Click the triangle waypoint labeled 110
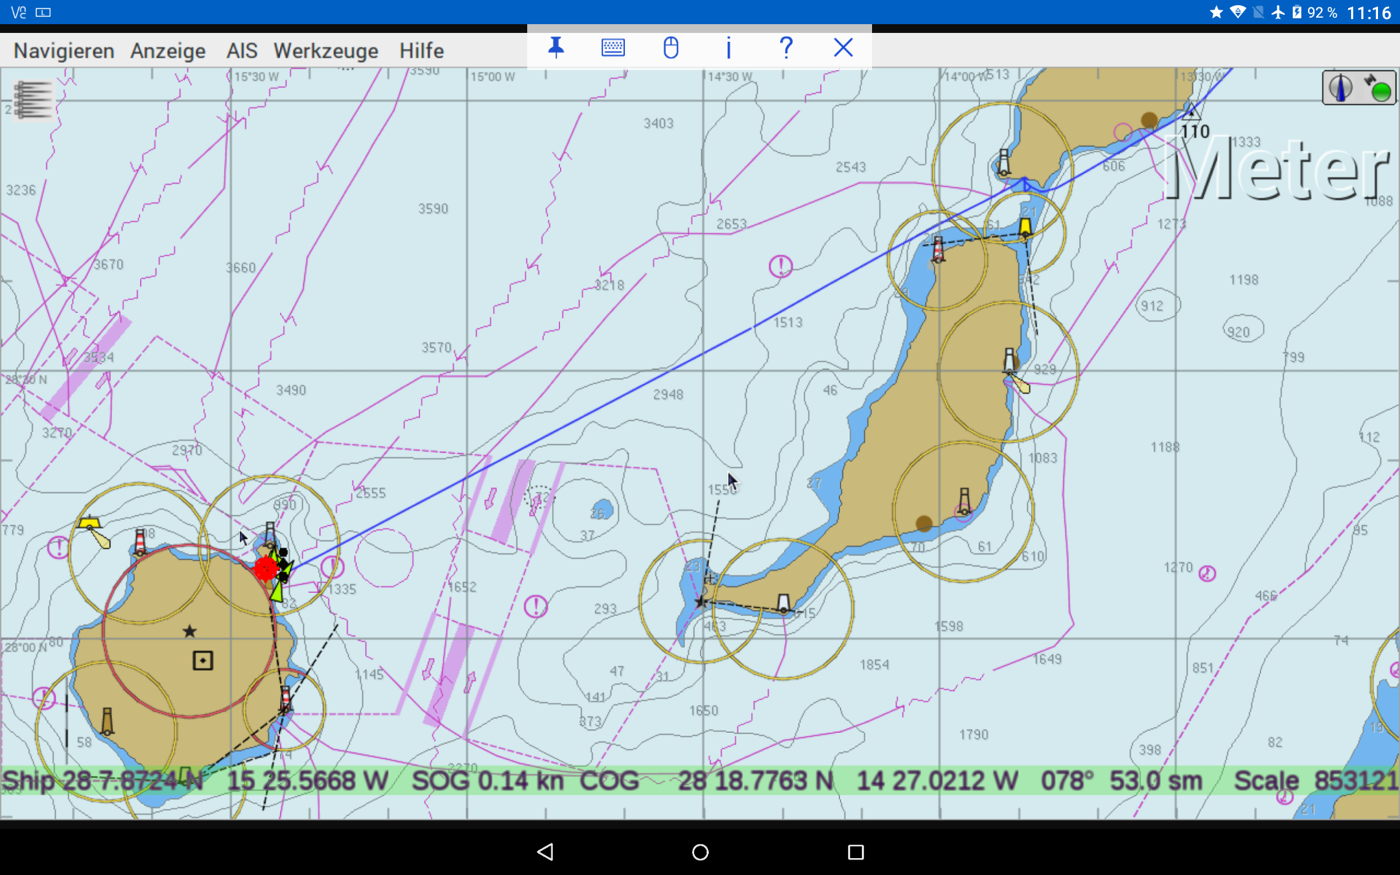Image resolution: width=1400 pixels, height=875 pixels. [1190, 111]
